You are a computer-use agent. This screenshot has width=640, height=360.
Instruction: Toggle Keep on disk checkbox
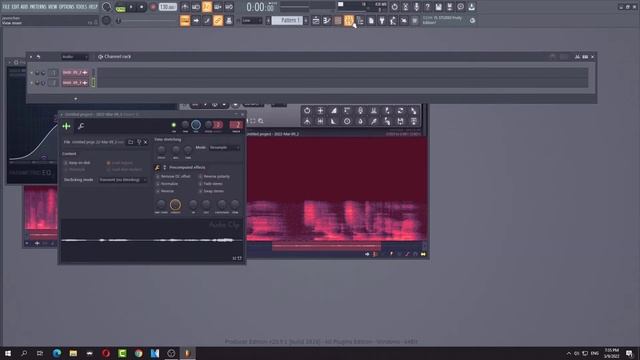[66, 163]
